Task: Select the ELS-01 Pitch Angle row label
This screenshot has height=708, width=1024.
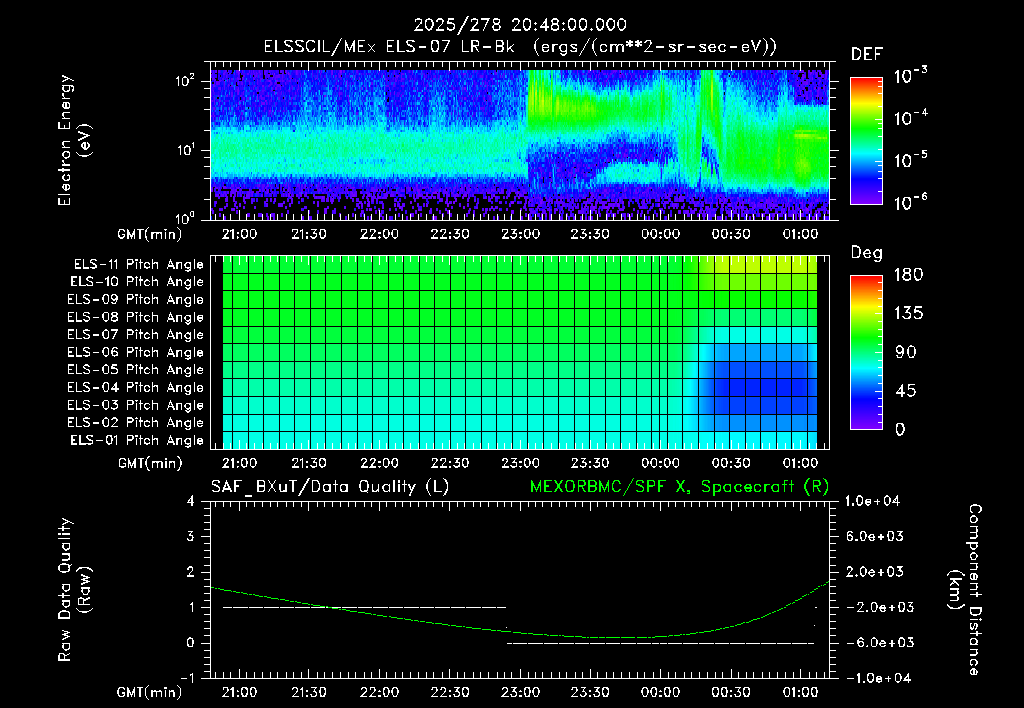Action: [137, 440]
